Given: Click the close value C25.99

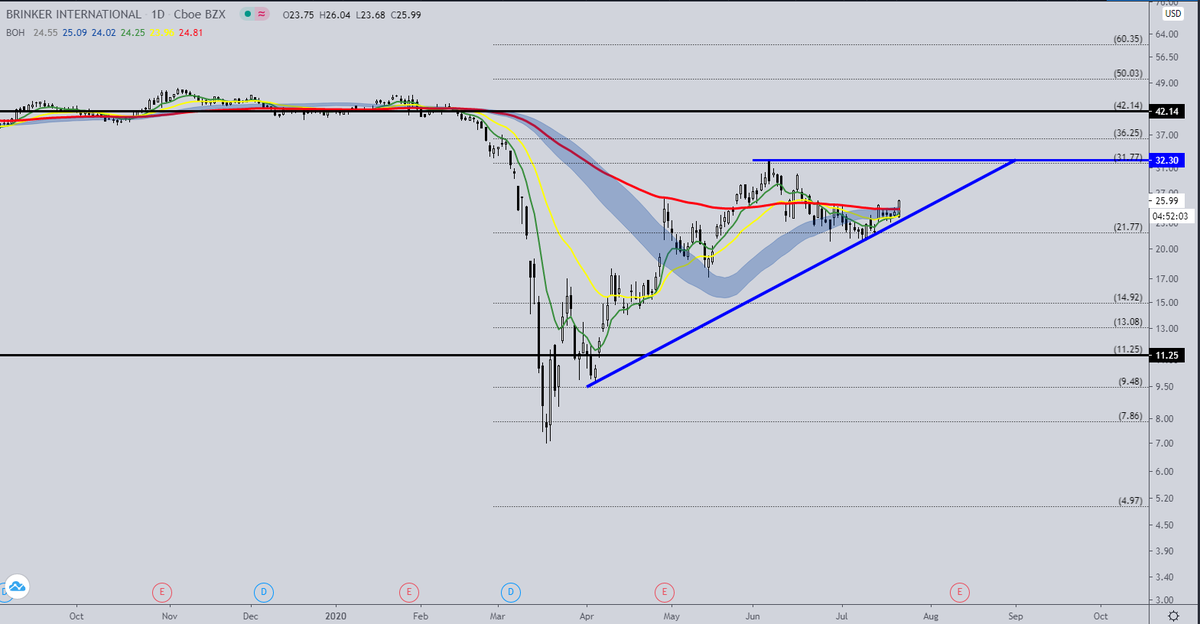Looking at the screenshot, I should point(407,16).
